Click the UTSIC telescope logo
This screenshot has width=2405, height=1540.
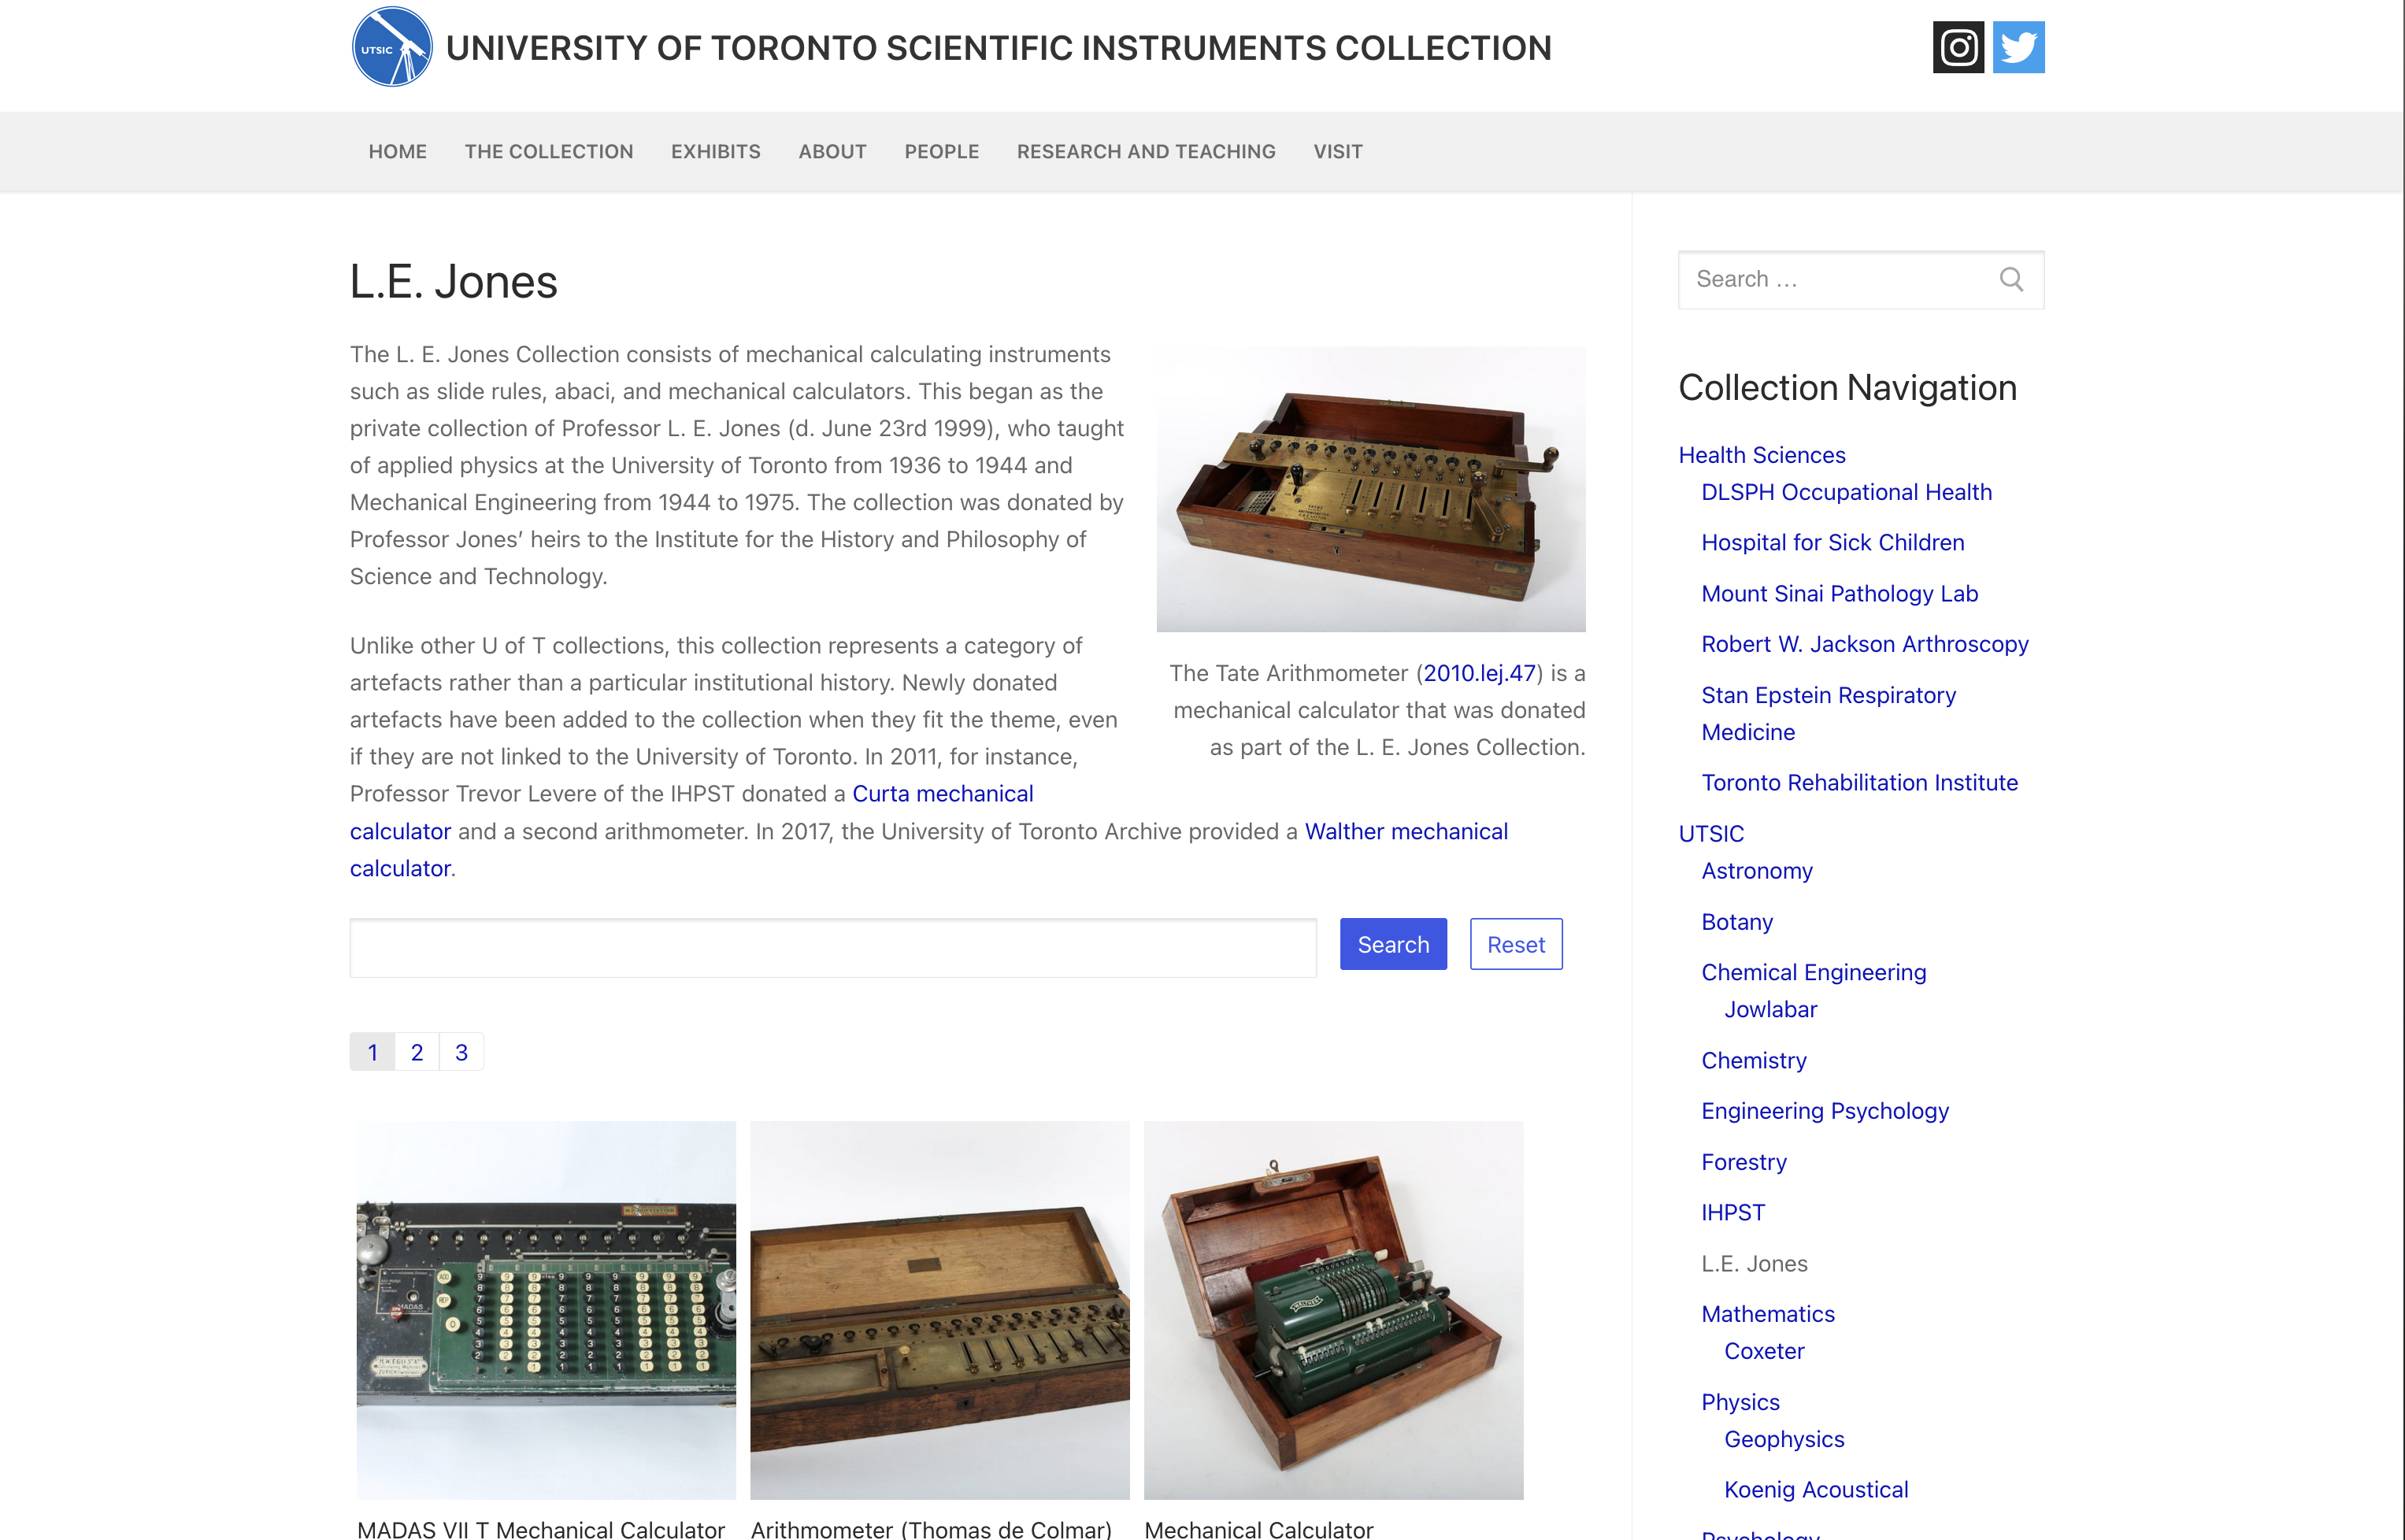point(392,47)
